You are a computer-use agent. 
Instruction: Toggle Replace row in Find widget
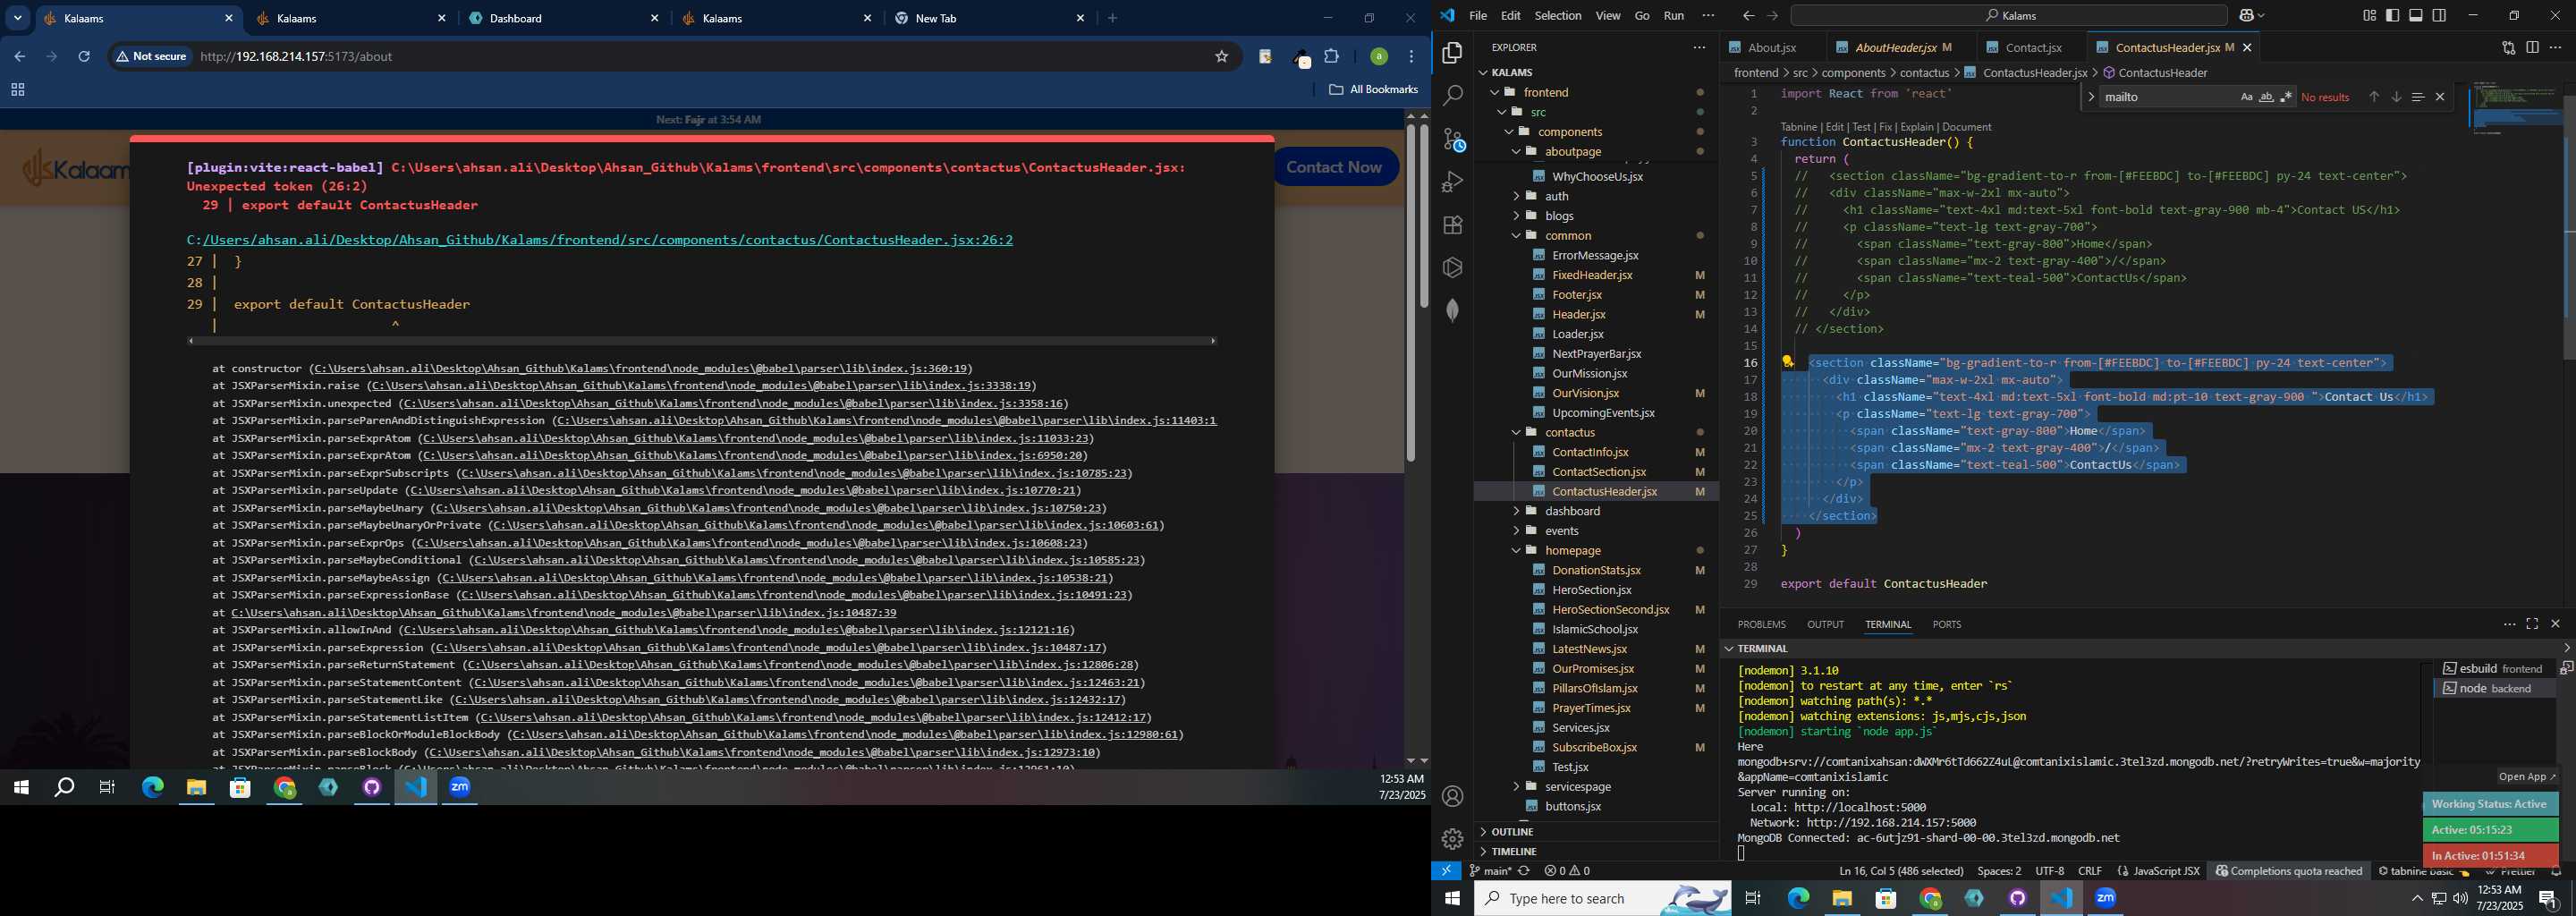[x=2091, y=97]
